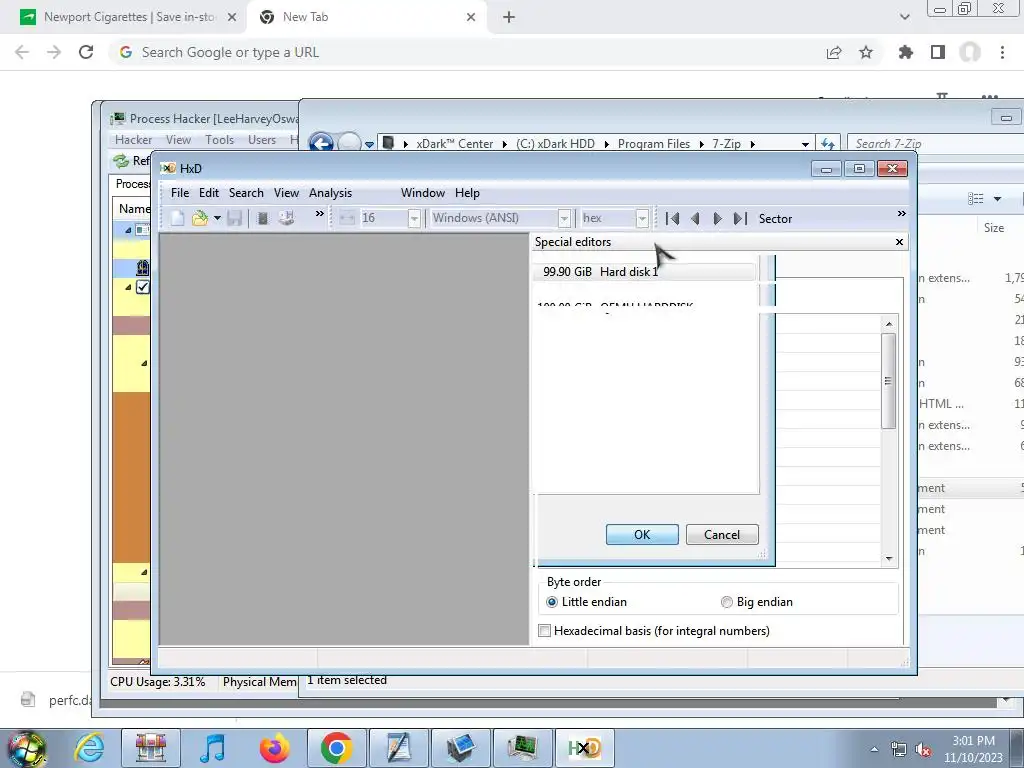Open the Users menu in Process Hacker
This screenshot has height=768, width=1024.
[262, 140]
